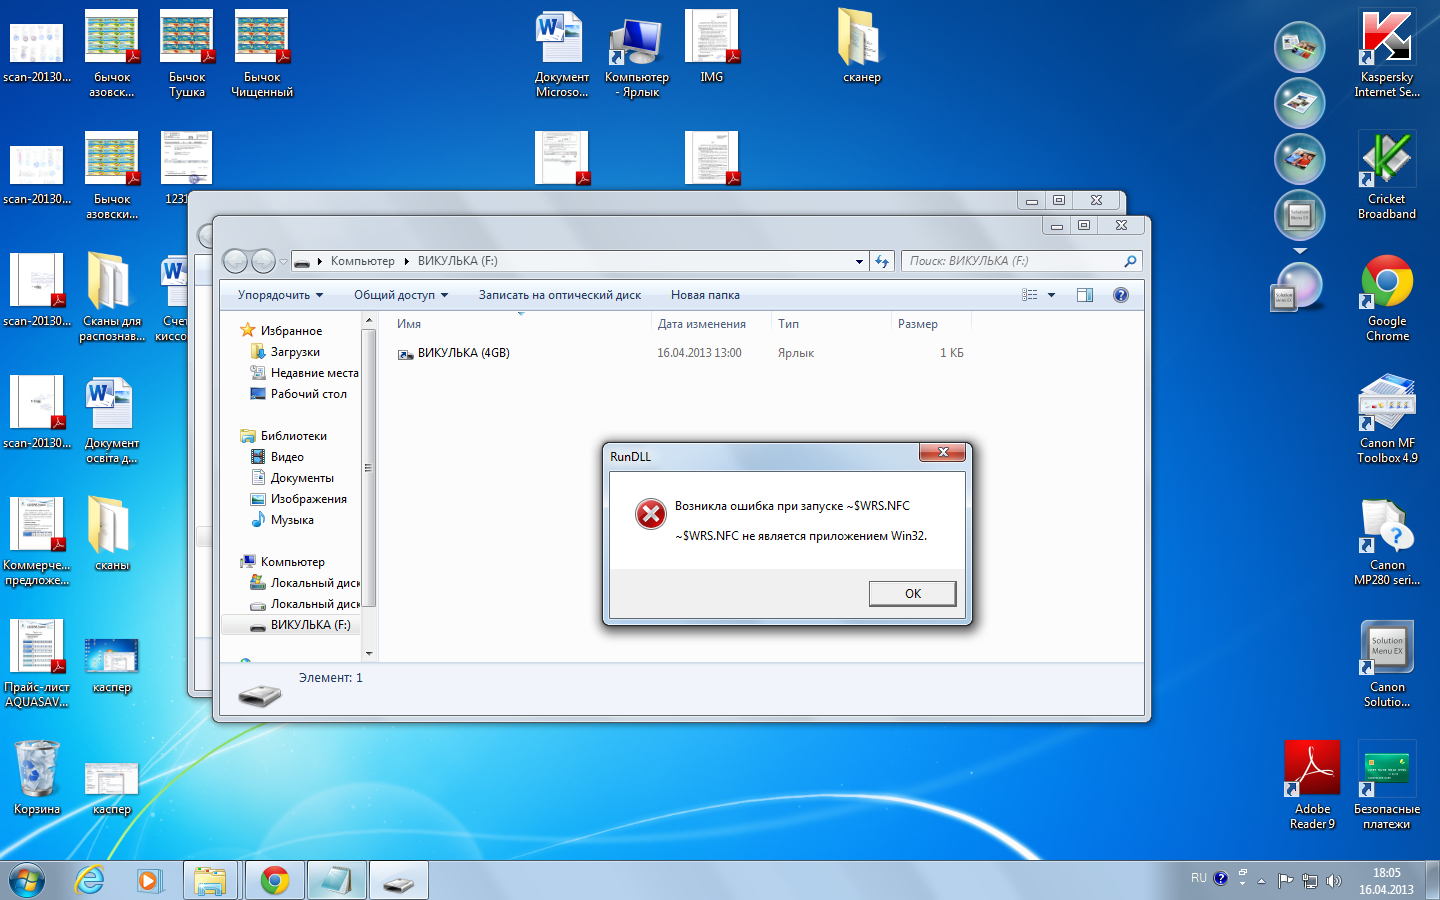Sort by the Тип column header
Image resolution: width=1440 pixels, height=900 pixels.
[x=831, y=324]
